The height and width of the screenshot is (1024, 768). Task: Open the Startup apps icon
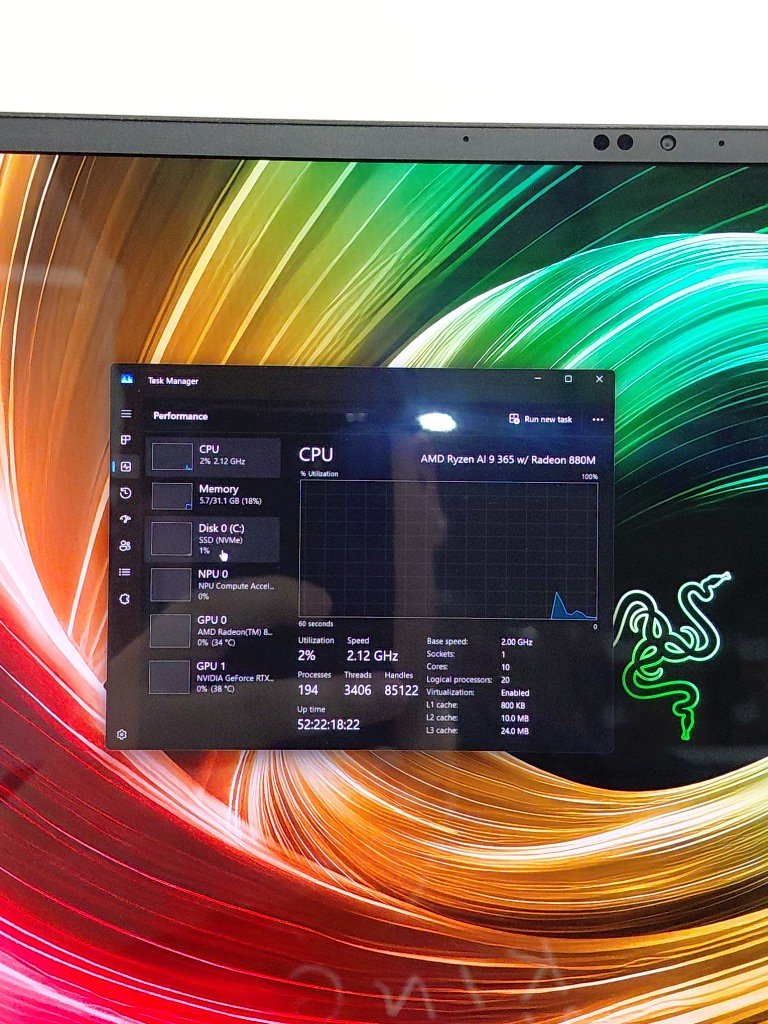click(126, 519)
